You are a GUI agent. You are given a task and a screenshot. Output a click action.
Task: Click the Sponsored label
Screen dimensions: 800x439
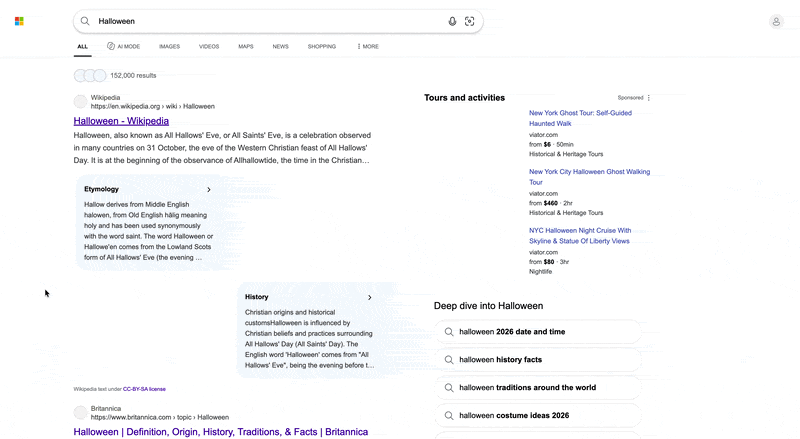(x=630, y=97)
